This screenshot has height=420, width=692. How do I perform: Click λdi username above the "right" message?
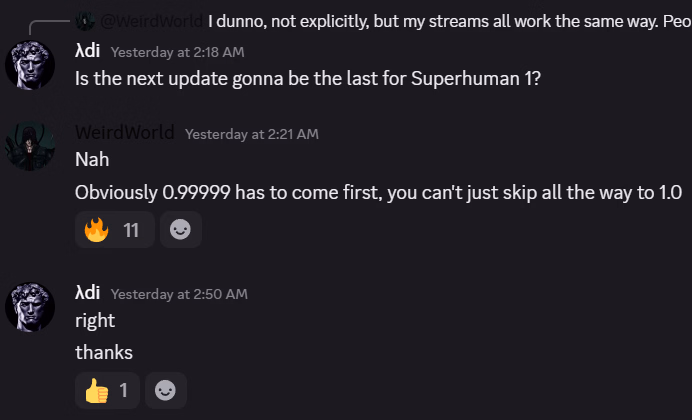pos(88,293)
